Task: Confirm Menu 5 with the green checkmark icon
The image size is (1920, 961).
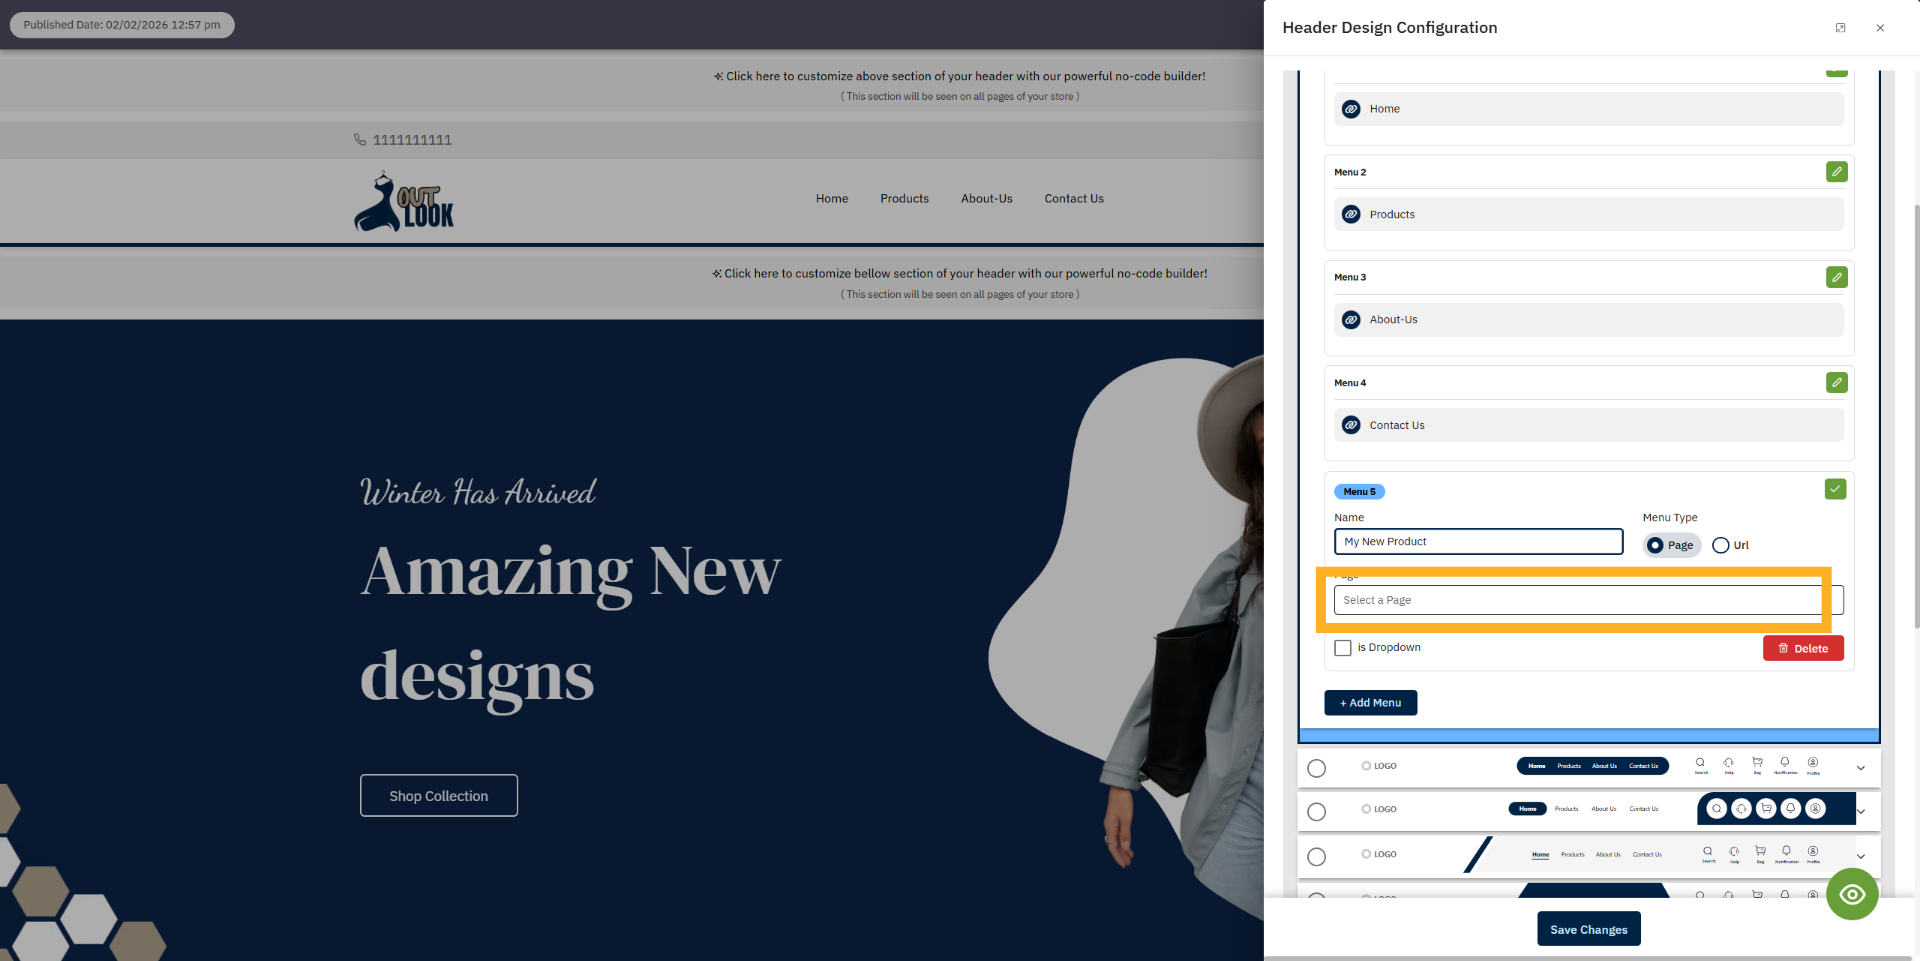Action: (1835, 489)
